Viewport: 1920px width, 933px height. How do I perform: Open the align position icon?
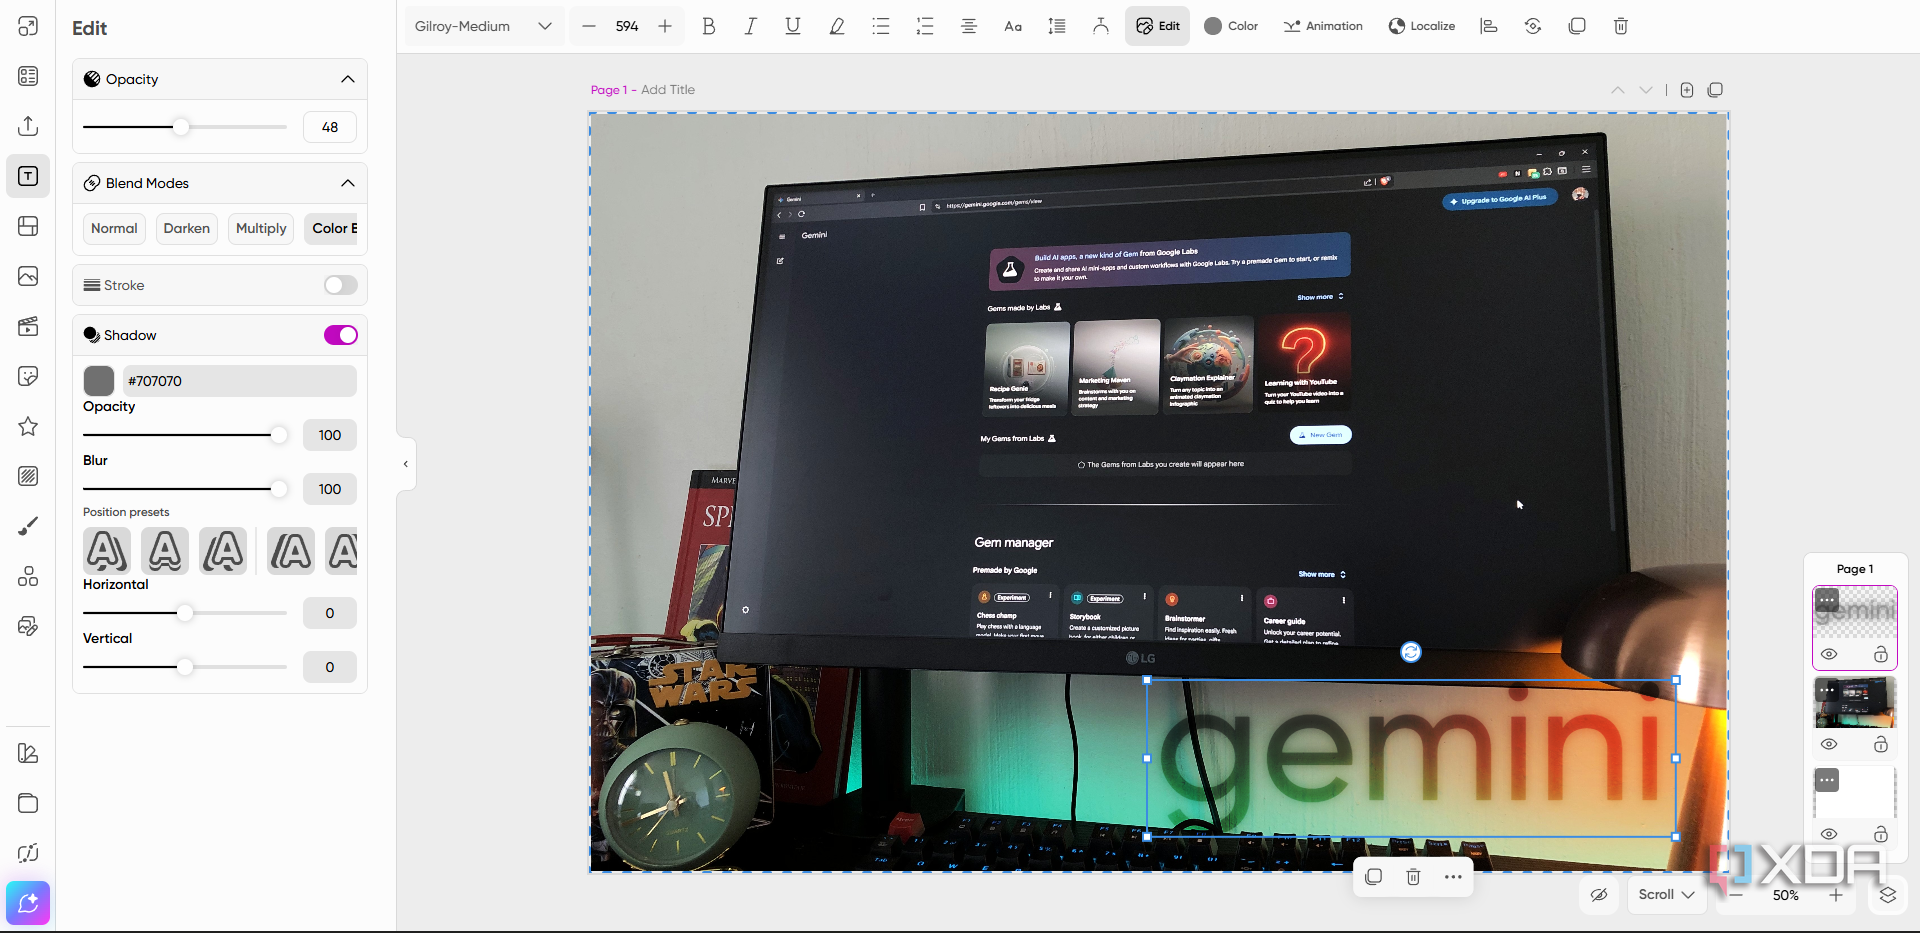[1489, 26]
